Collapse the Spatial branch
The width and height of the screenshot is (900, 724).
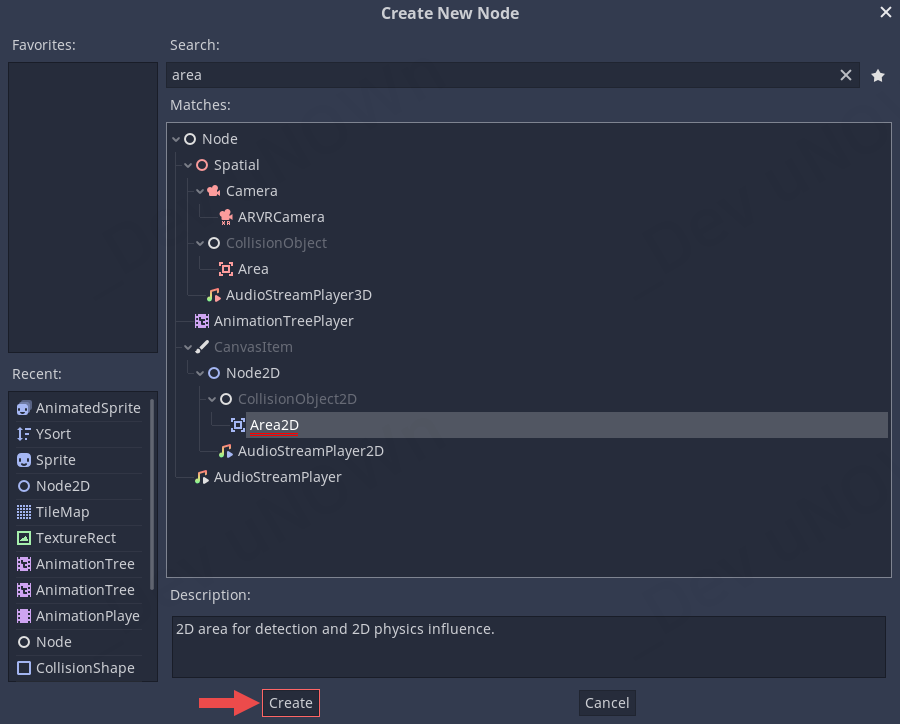pos(188,165)
